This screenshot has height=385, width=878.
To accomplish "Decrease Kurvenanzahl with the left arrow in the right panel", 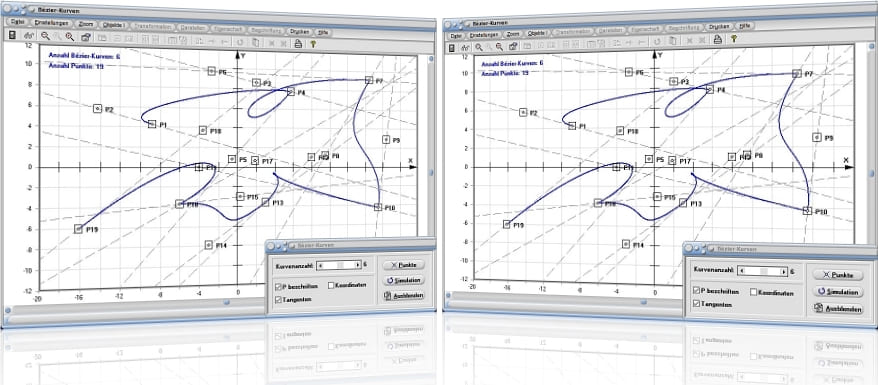I will [741, 271].
